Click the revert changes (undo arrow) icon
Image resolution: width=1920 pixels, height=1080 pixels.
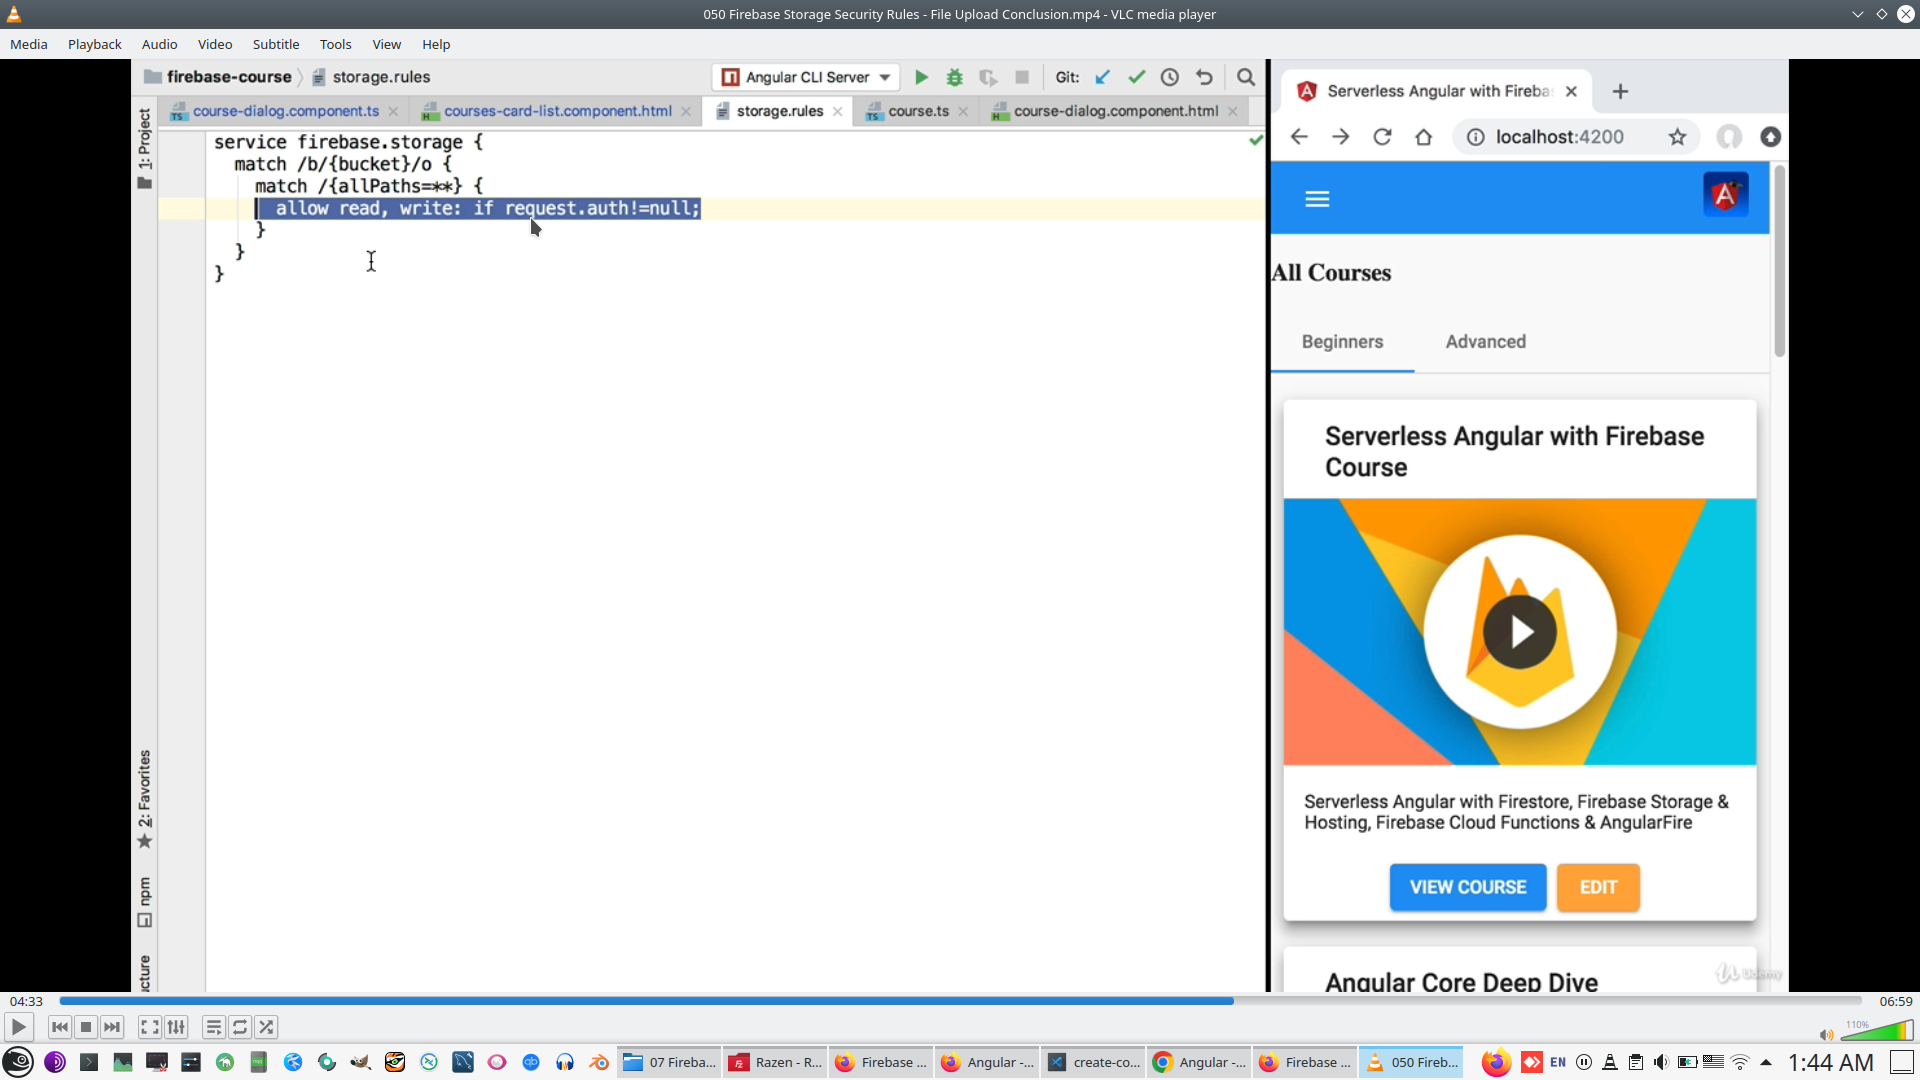tap(1204, 77)
